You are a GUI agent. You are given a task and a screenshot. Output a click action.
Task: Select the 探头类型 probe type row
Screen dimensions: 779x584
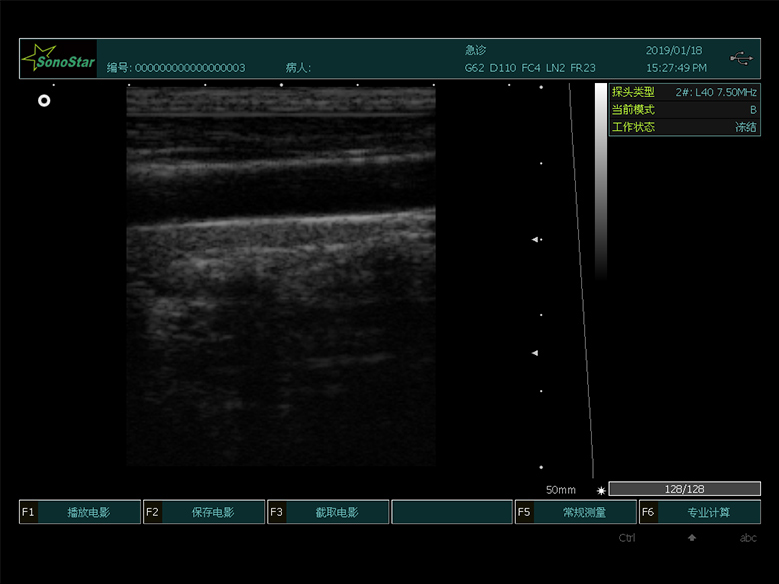(684, 92)
